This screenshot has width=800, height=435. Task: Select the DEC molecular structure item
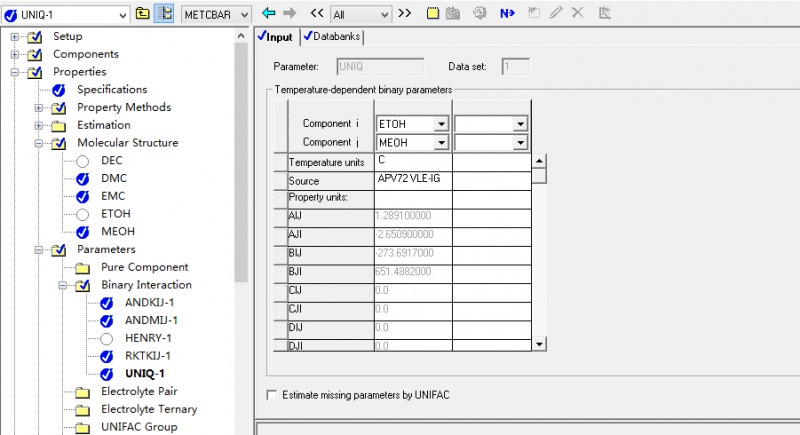(x=112, y=161)
